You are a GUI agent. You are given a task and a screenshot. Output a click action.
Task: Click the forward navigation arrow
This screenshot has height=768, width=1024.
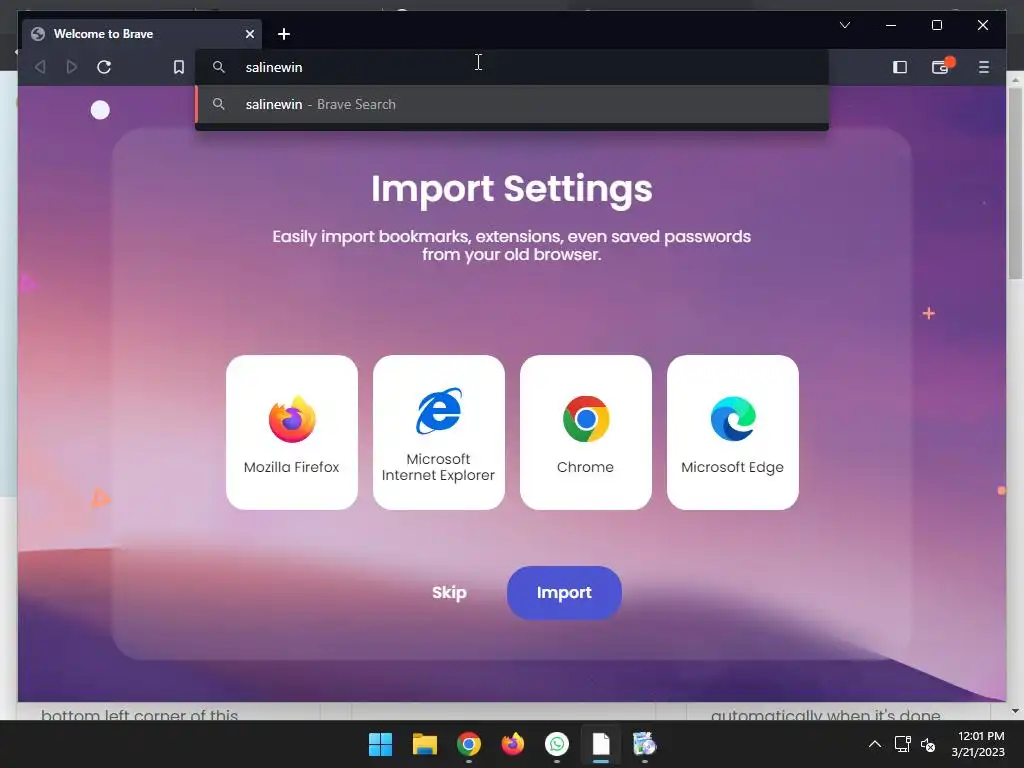point(72,67)
